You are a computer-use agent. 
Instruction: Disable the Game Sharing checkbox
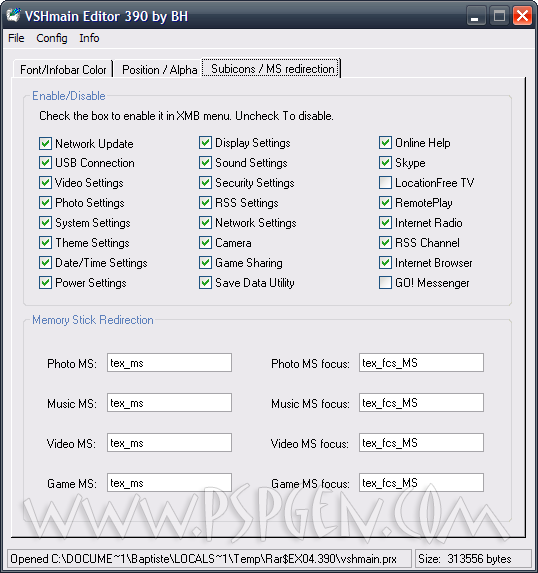205,262
